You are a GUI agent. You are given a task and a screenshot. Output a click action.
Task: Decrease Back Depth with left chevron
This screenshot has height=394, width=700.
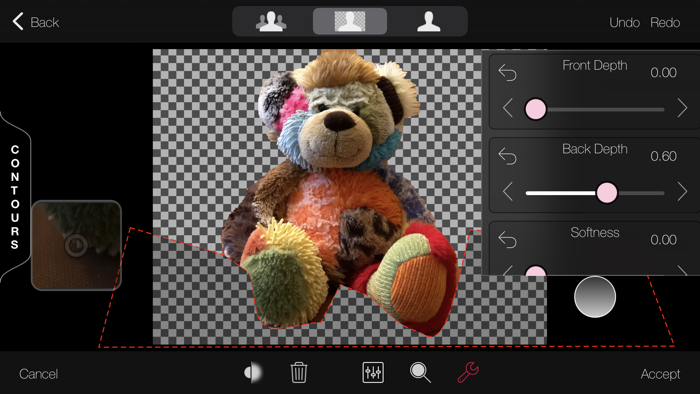point(508,192)
